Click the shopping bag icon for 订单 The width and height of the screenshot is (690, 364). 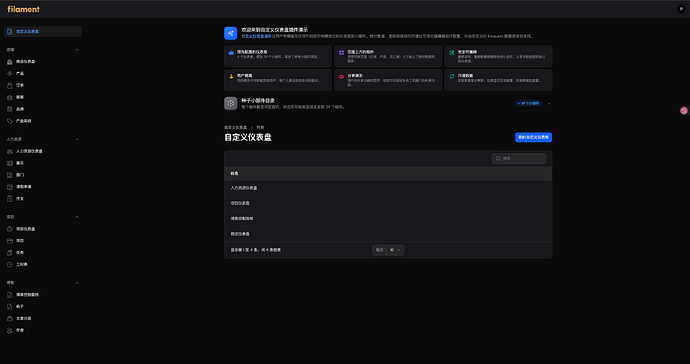pos(10,85)
